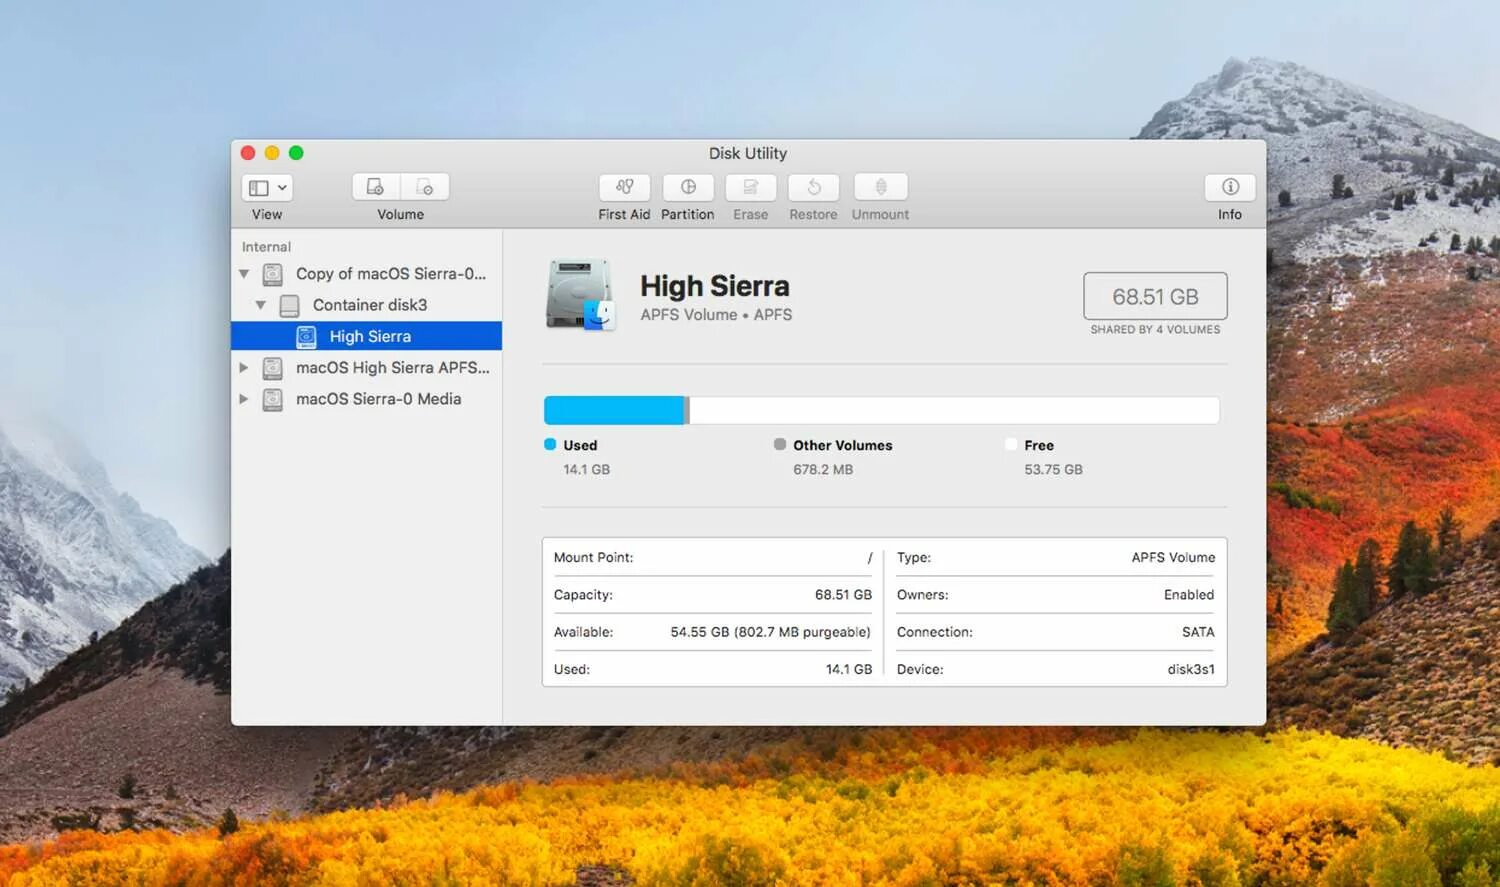1500x887 pixels.
Task: Click the Container disk3 icon
Action: (289, 305)
